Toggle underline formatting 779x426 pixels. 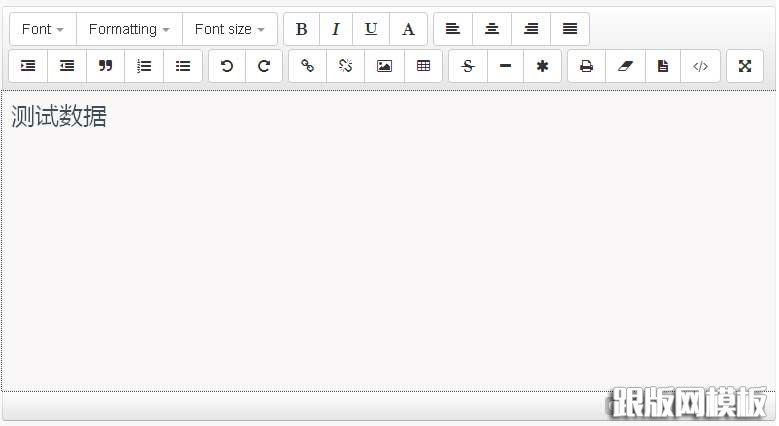[x=371, y=29]
